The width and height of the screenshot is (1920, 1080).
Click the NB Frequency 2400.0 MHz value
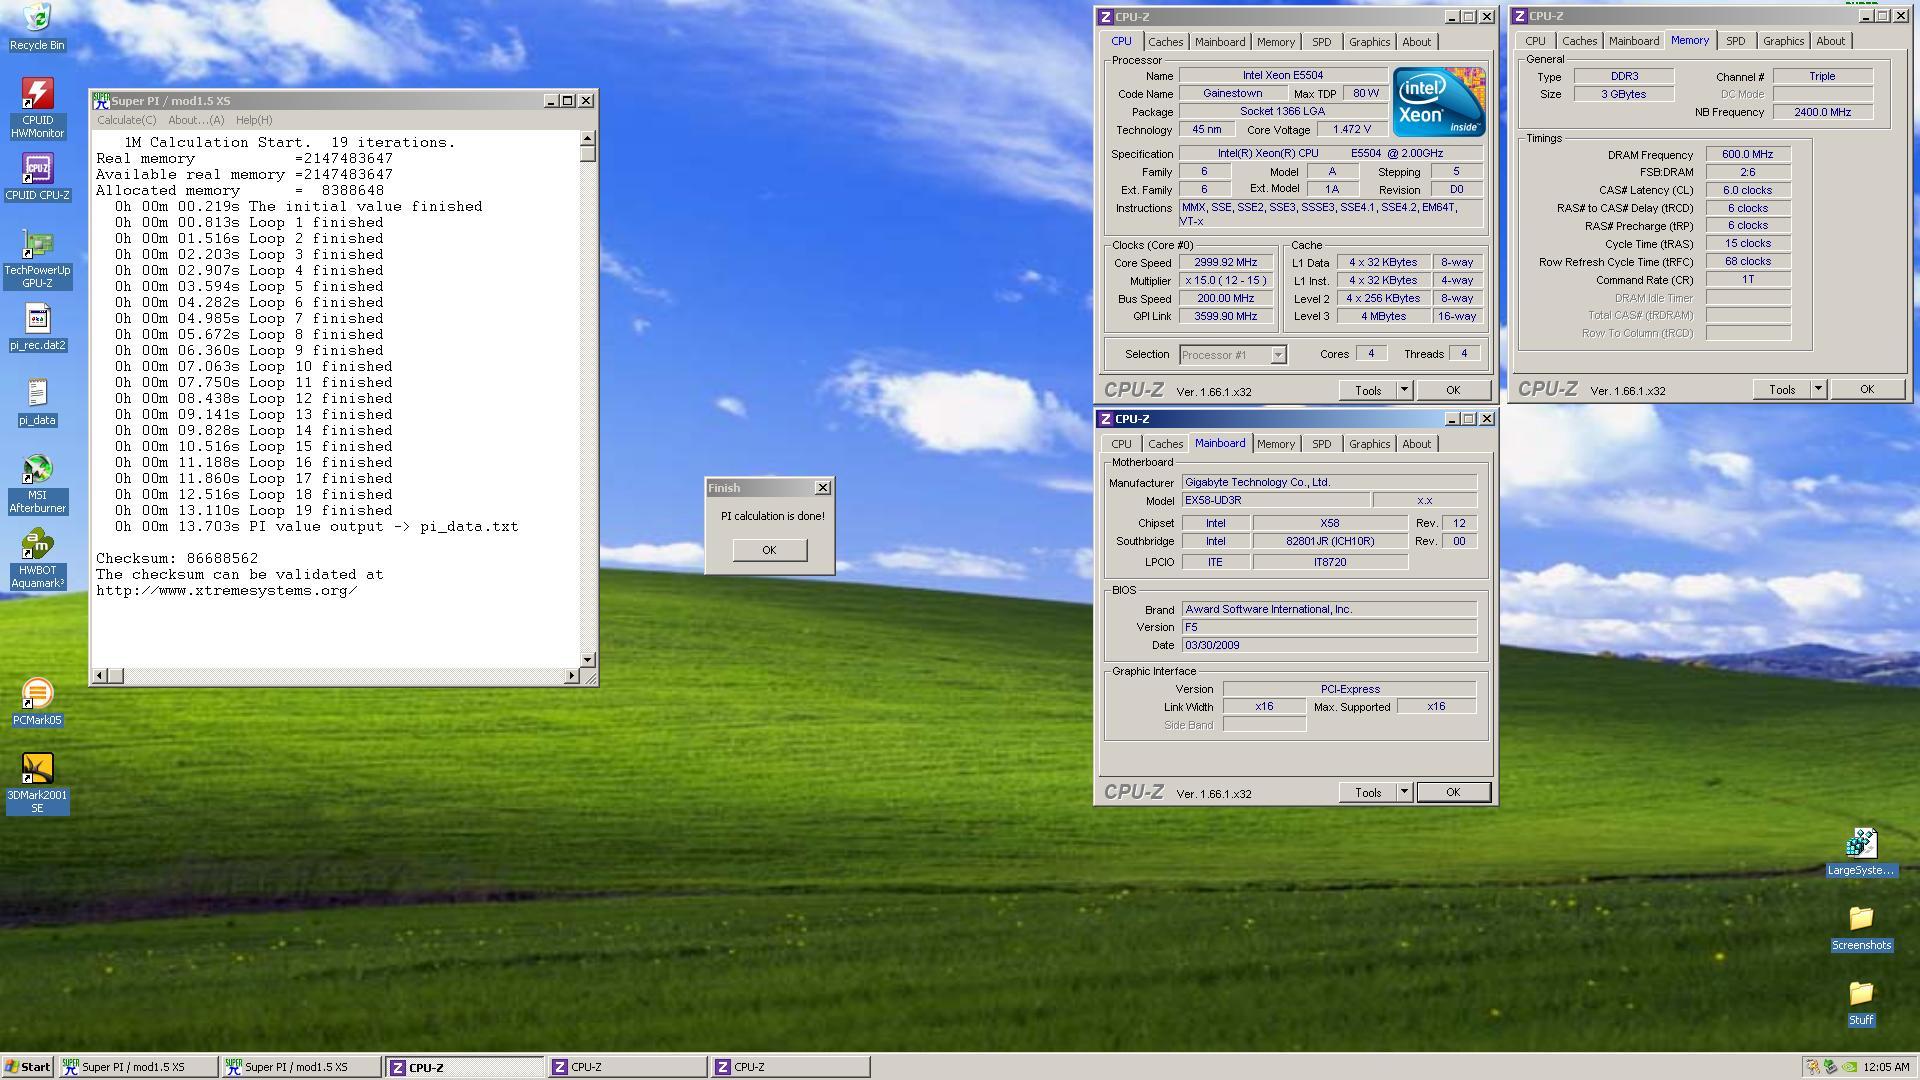[1822, 112]
